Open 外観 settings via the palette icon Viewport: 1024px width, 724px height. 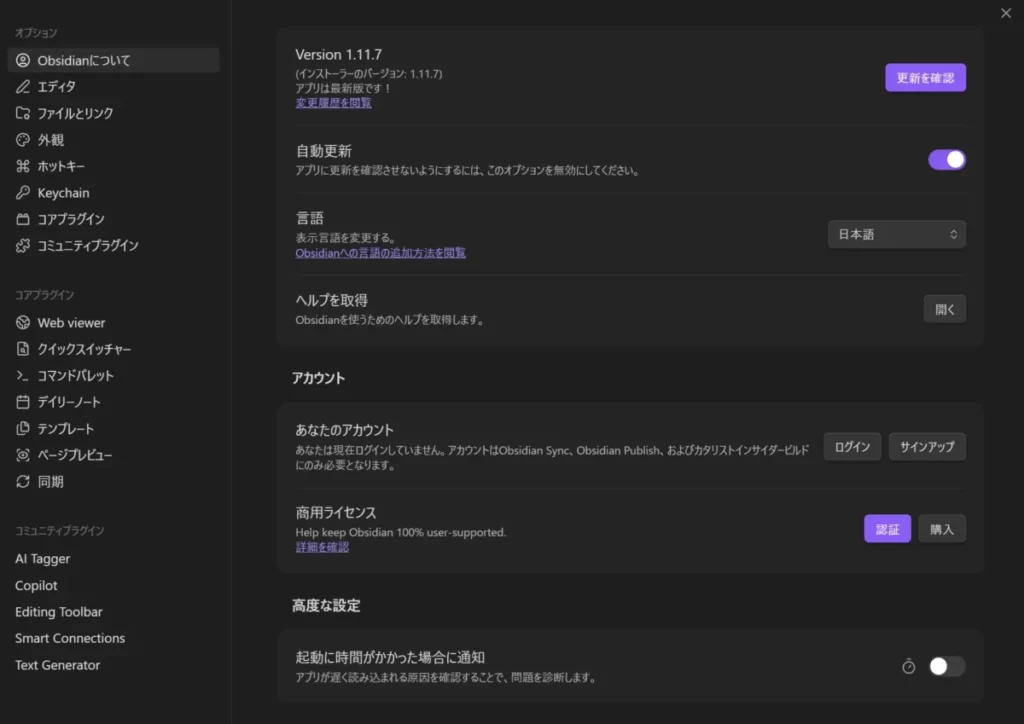tap(22, 139)
